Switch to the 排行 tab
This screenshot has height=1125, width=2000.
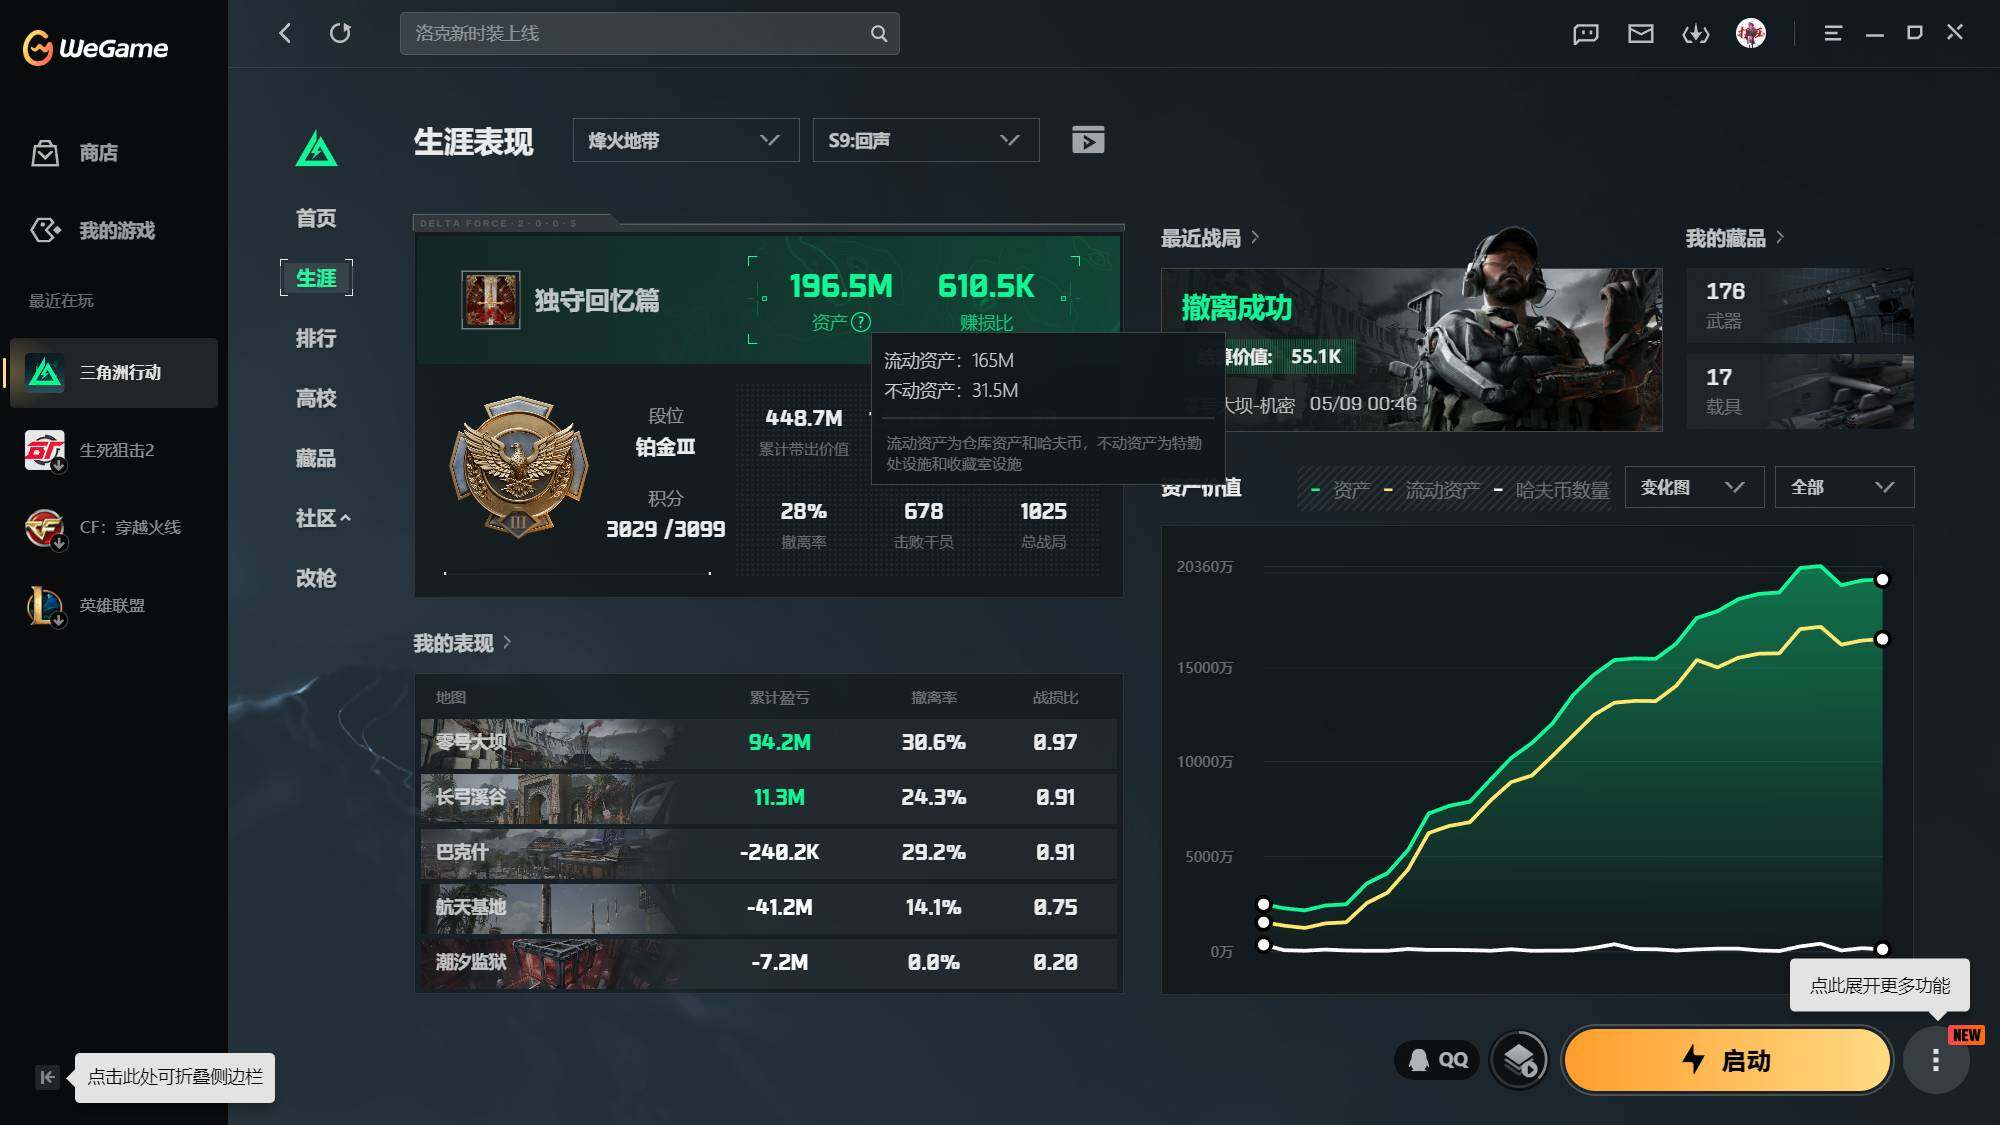click(x=316, y=338)
